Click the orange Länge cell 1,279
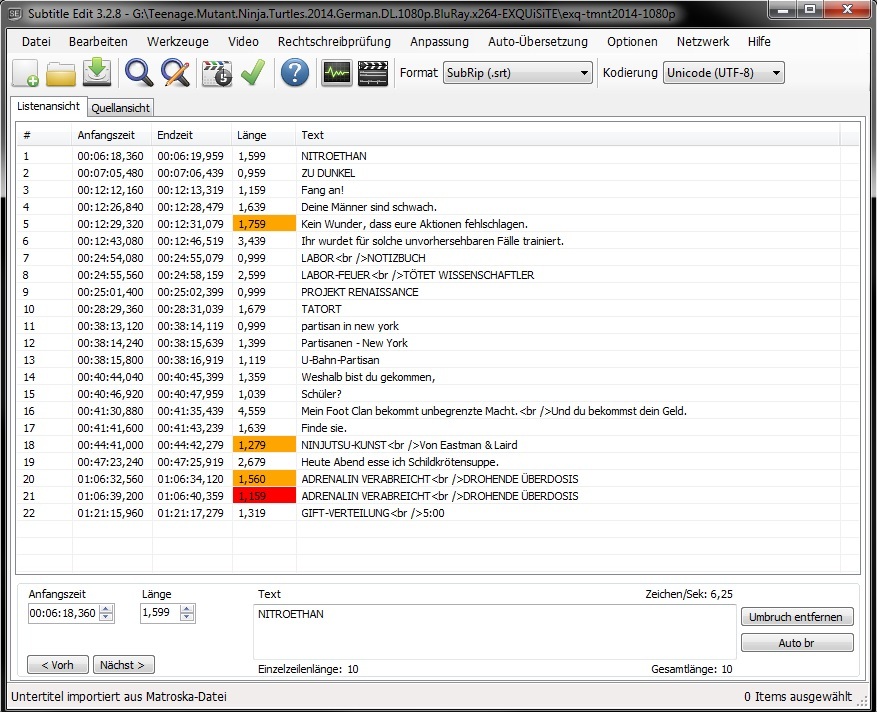877x712 pixels. tap(264, 445)
